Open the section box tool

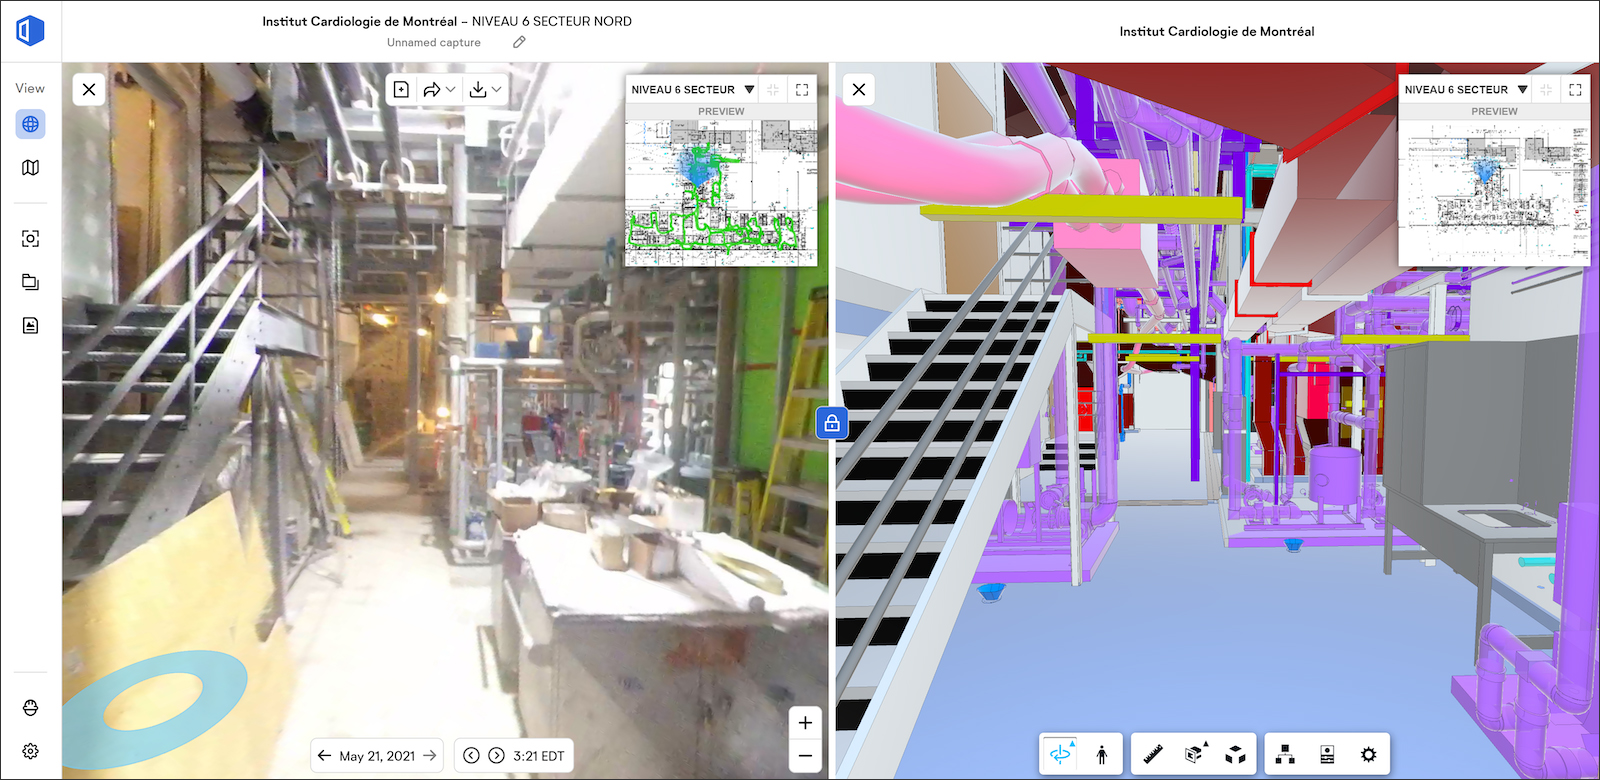coord(1194,754)
